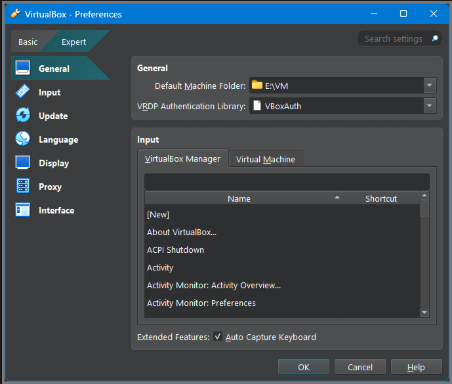Image resolution: width=452 pixels, height=384 pixels.
Task: Open the Display settings label
Action: coord(54,163)
